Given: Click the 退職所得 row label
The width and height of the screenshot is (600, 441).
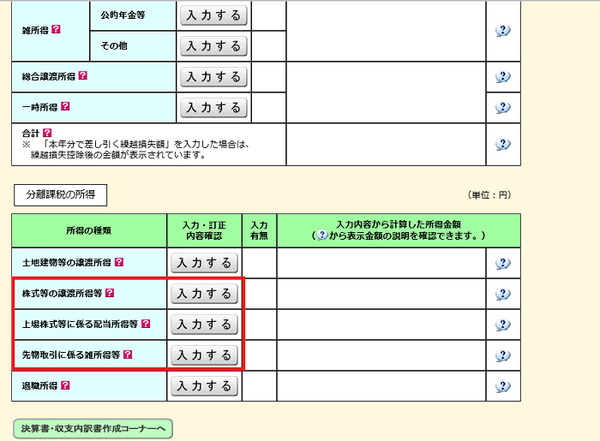Looking at the screenshot, I should (39, 386).
